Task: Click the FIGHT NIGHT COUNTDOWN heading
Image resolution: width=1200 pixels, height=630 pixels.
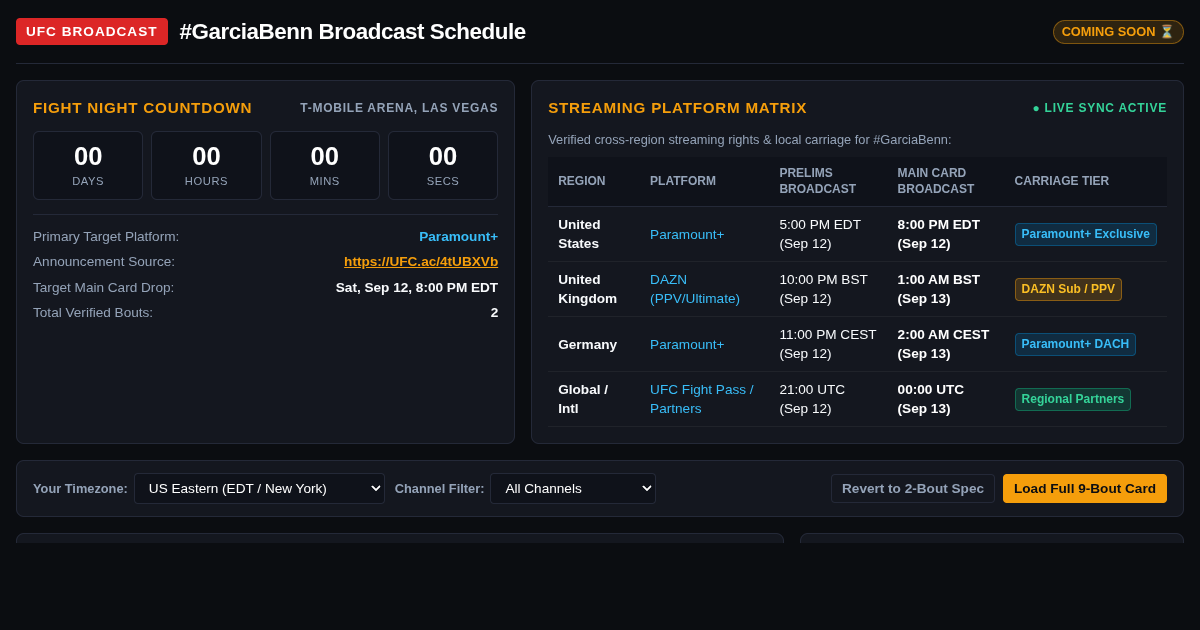Action: pos(143,108)
